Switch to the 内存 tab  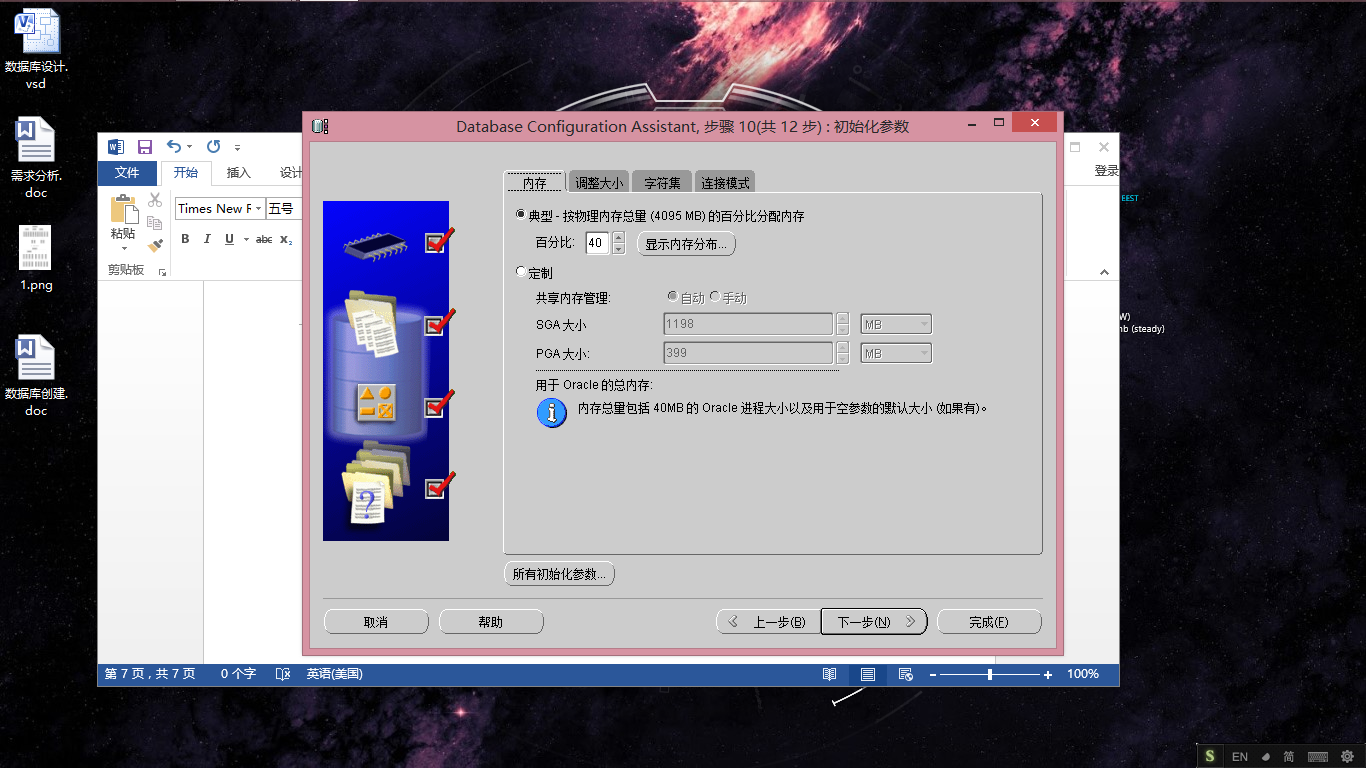(x=535, y=183)
